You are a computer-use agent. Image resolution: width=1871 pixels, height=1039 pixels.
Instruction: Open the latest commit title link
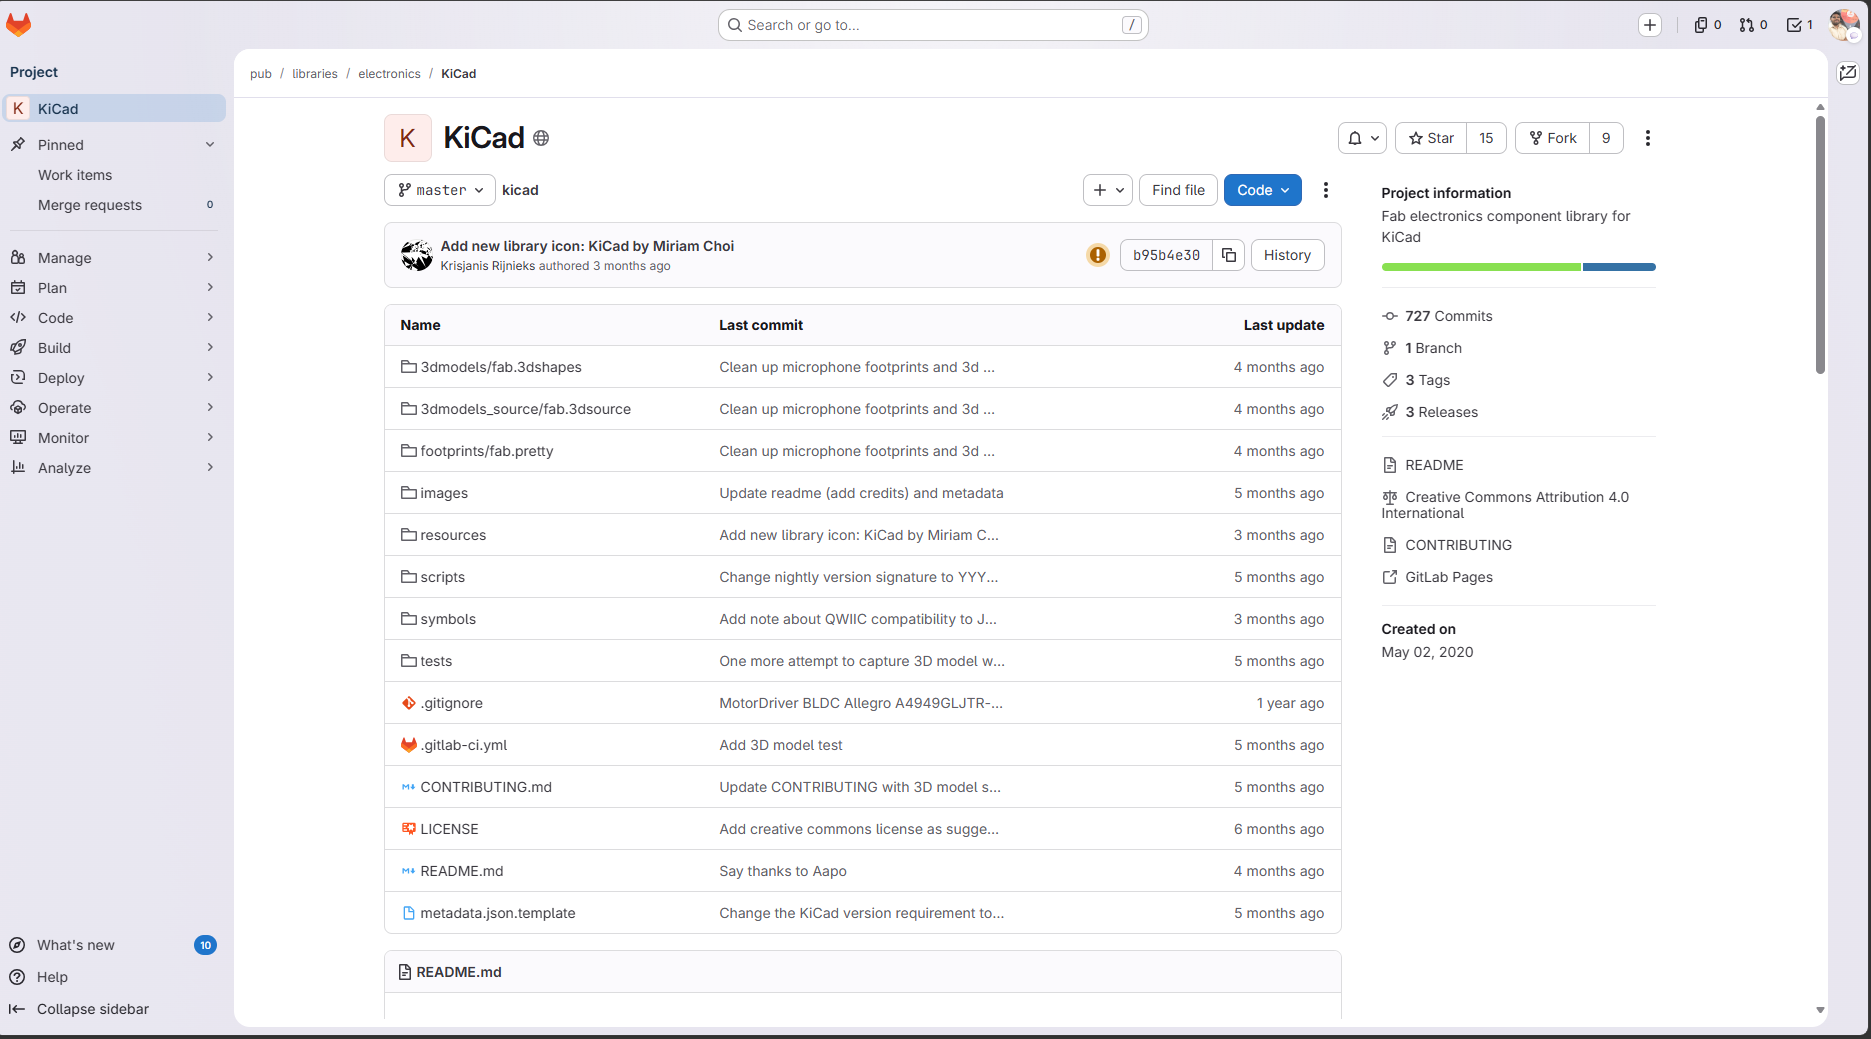tap(587, 246)
